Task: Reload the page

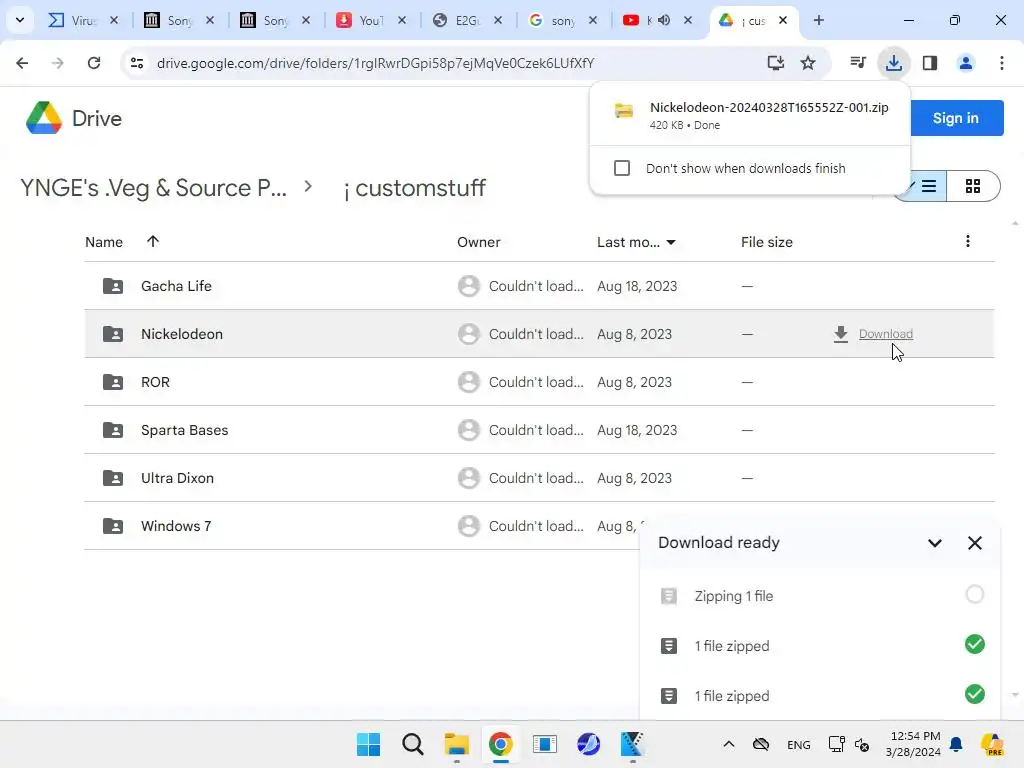Action: point(94,63)
